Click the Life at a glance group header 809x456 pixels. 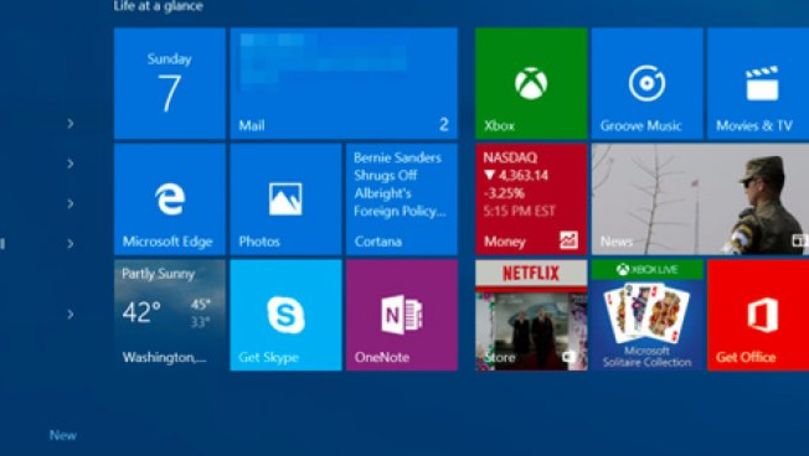click(x=158, y=6)
